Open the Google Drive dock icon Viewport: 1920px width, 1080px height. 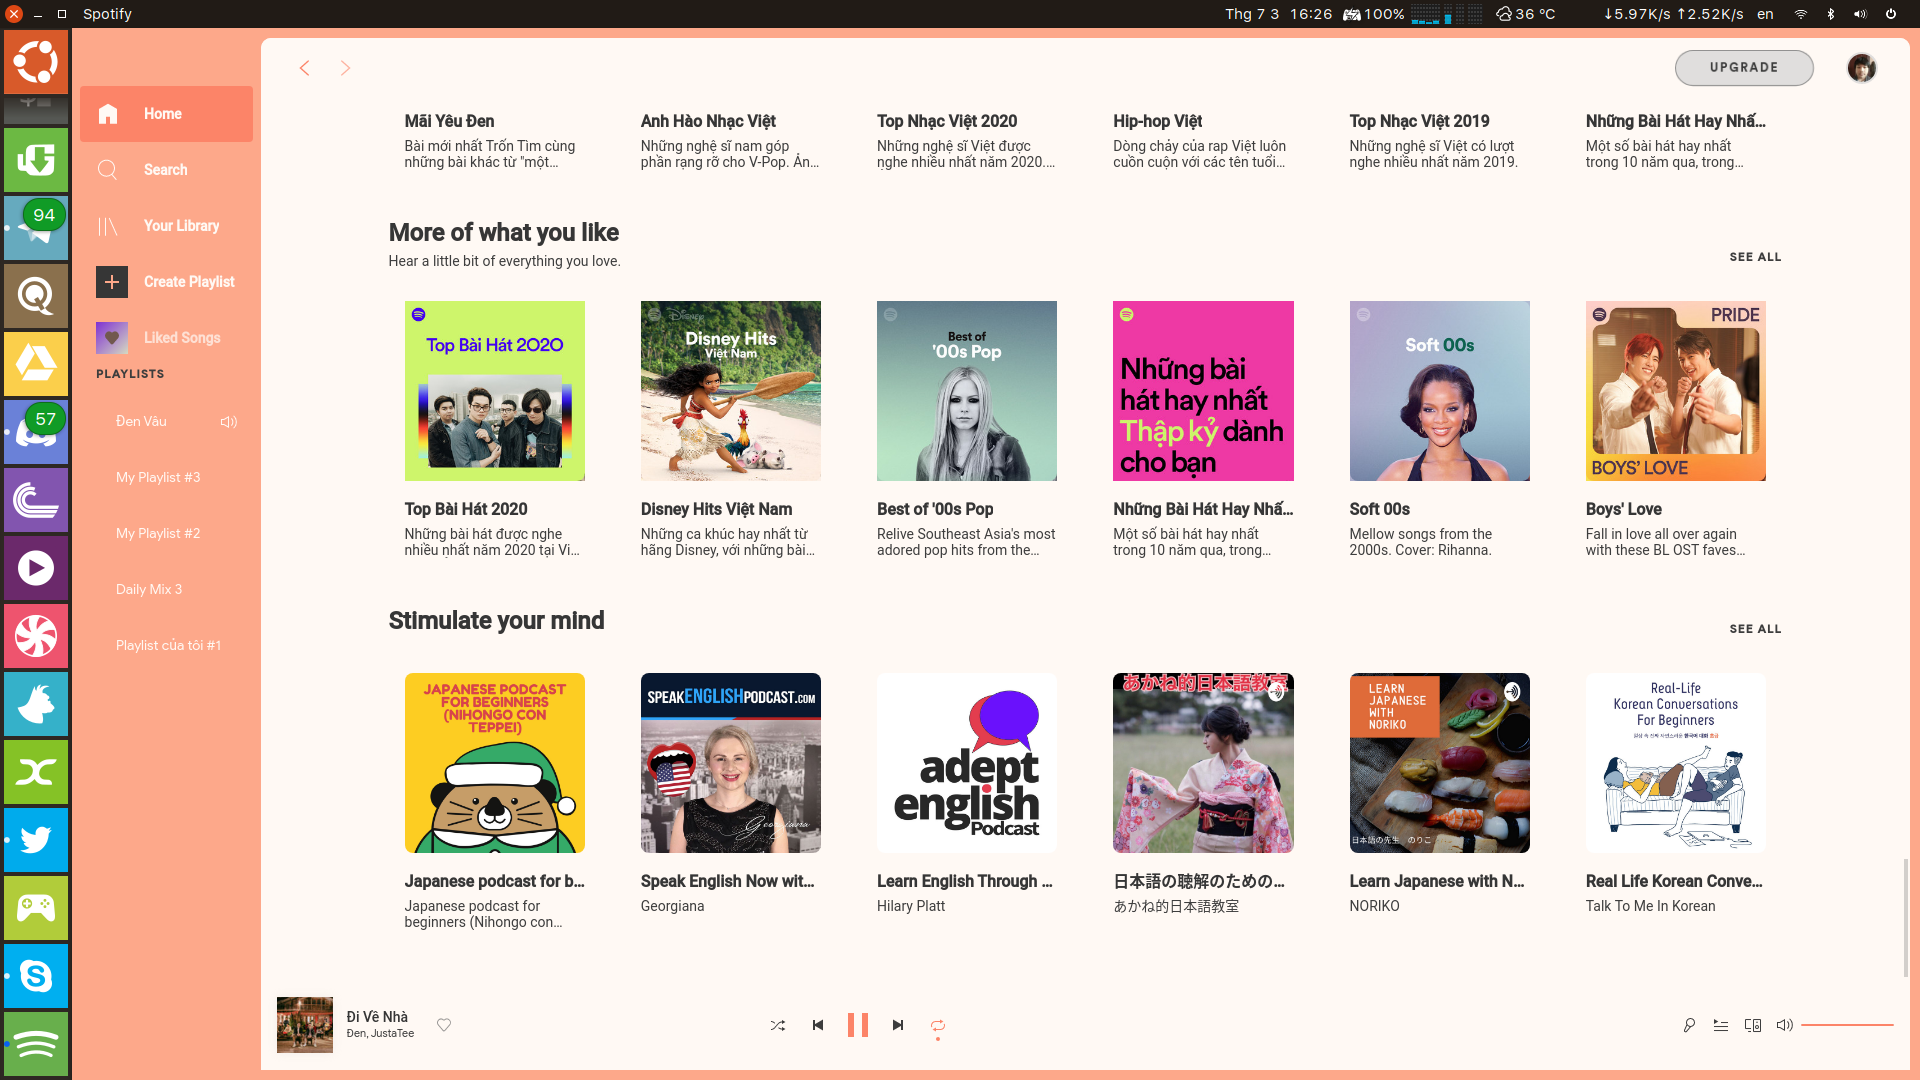[36, 364]
